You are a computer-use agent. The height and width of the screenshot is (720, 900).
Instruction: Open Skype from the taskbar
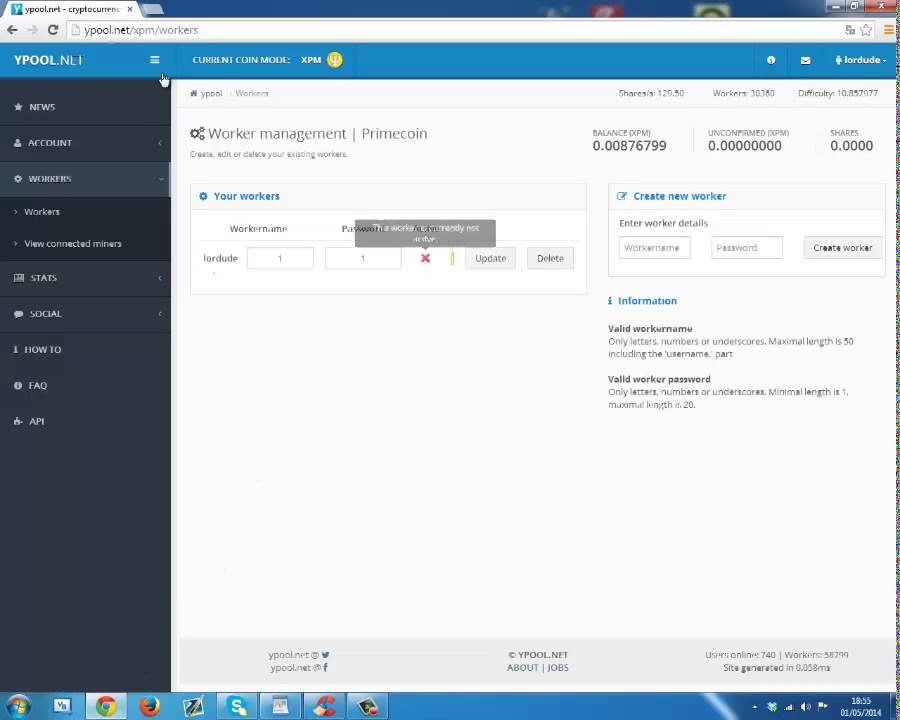click(236, 706)
